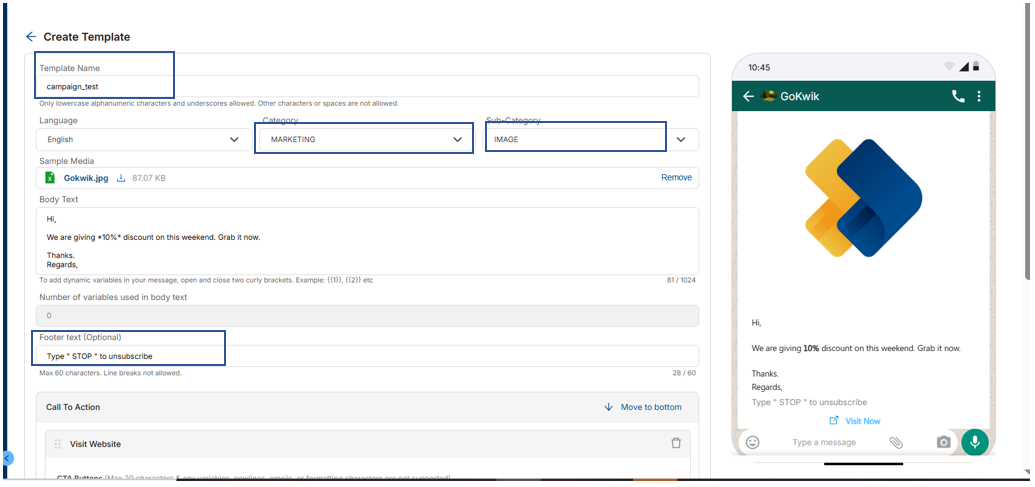Tap the camera icon in preview message bar
The height and width of the screenshot is (487, 1035).
tap(944, 442)
